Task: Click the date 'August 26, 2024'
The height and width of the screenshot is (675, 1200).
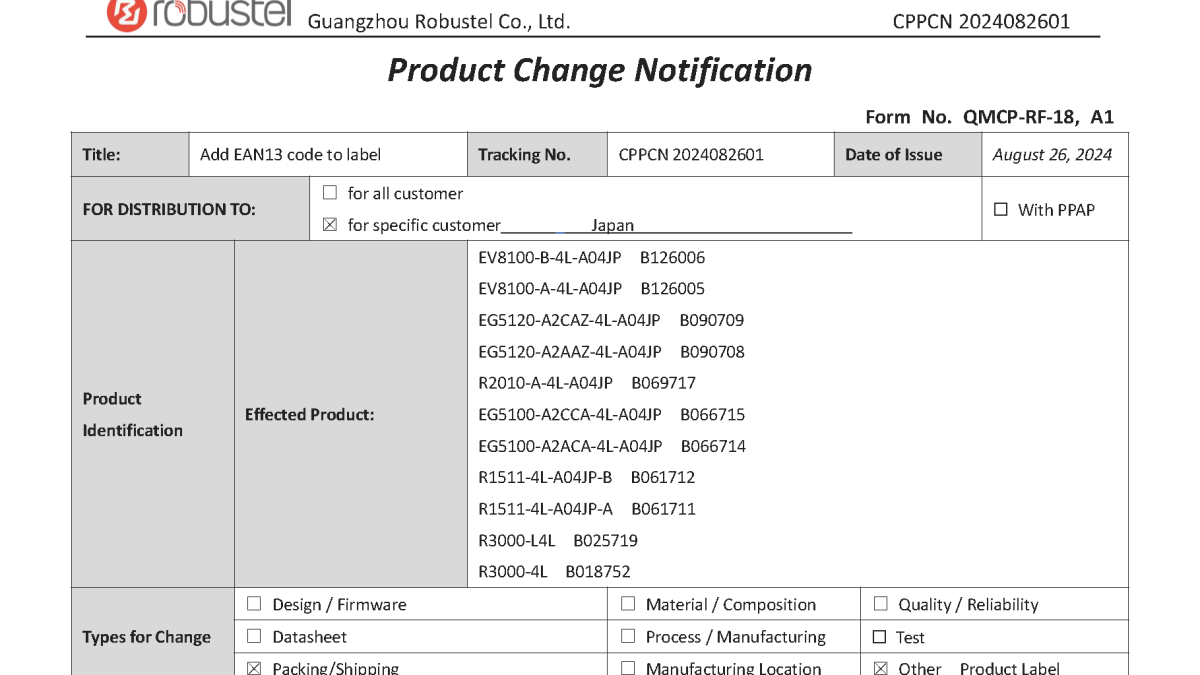Action: (1052, 154)
